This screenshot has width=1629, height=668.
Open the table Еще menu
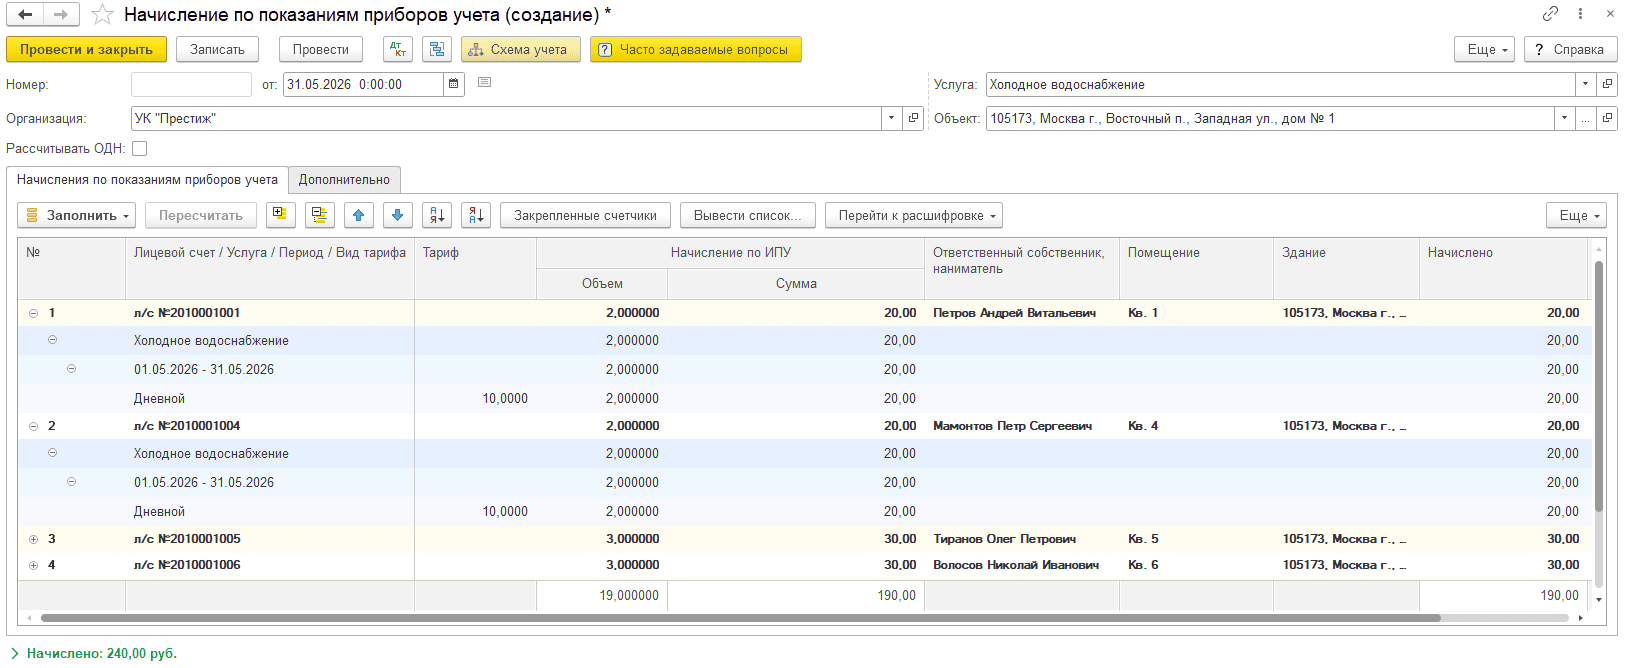1580,215
